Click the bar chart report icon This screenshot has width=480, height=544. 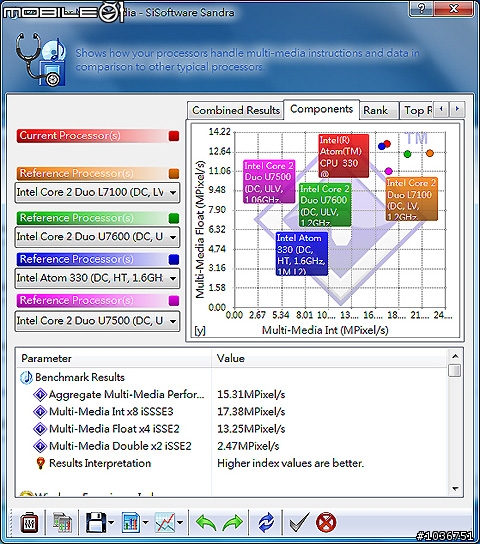(131, 523)
